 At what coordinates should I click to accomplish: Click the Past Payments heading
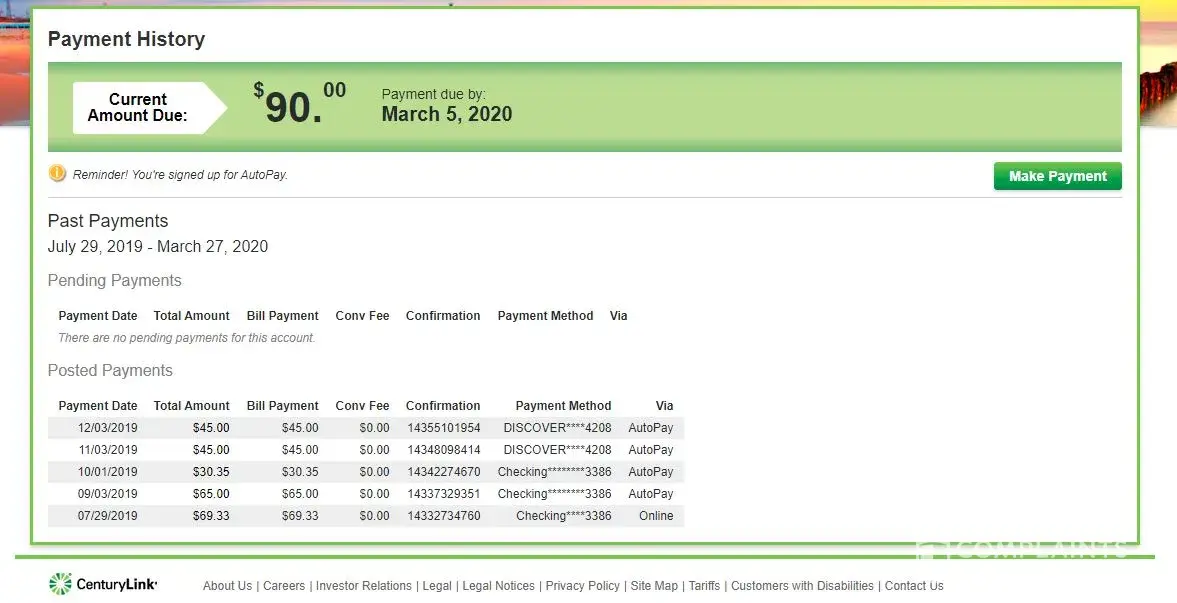point(107,221)
